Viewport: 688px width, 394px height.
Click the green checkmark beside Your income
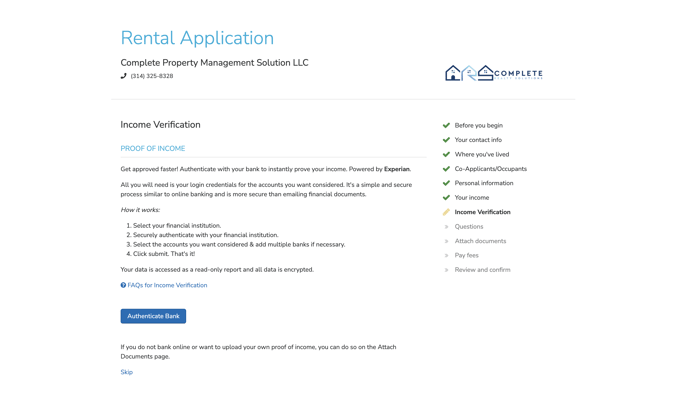tap(446, 197)
